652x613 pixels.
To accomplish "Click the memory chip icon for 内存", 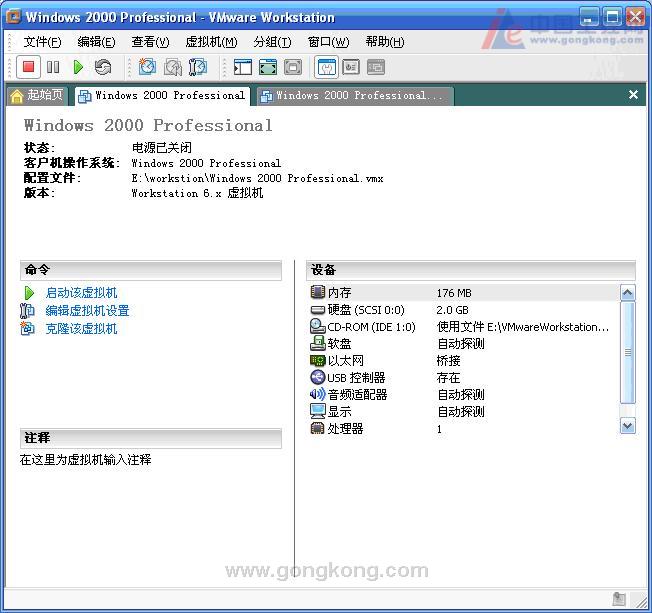I will click(x=318, y=292).
